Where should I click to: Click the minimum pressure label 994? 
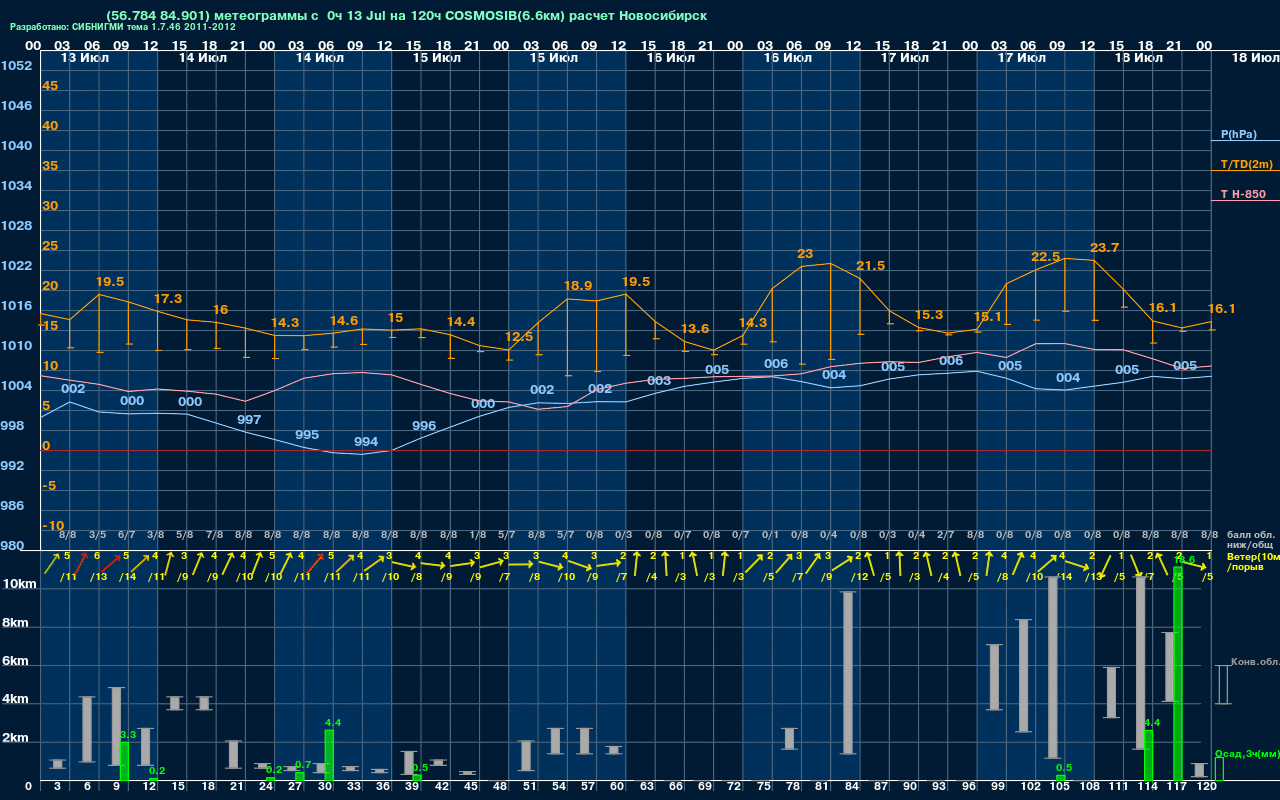coord(366,442)
